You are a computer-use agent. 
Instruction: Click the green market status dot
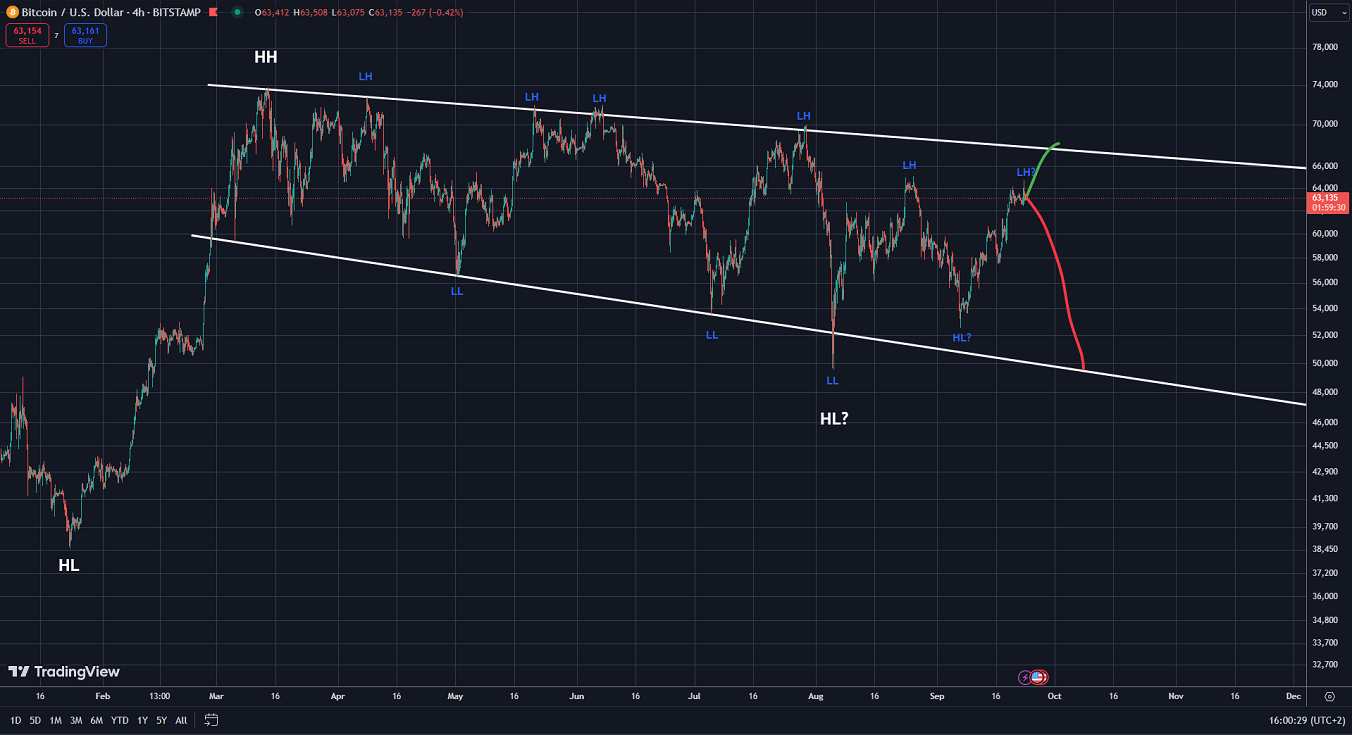pos(239,12)
